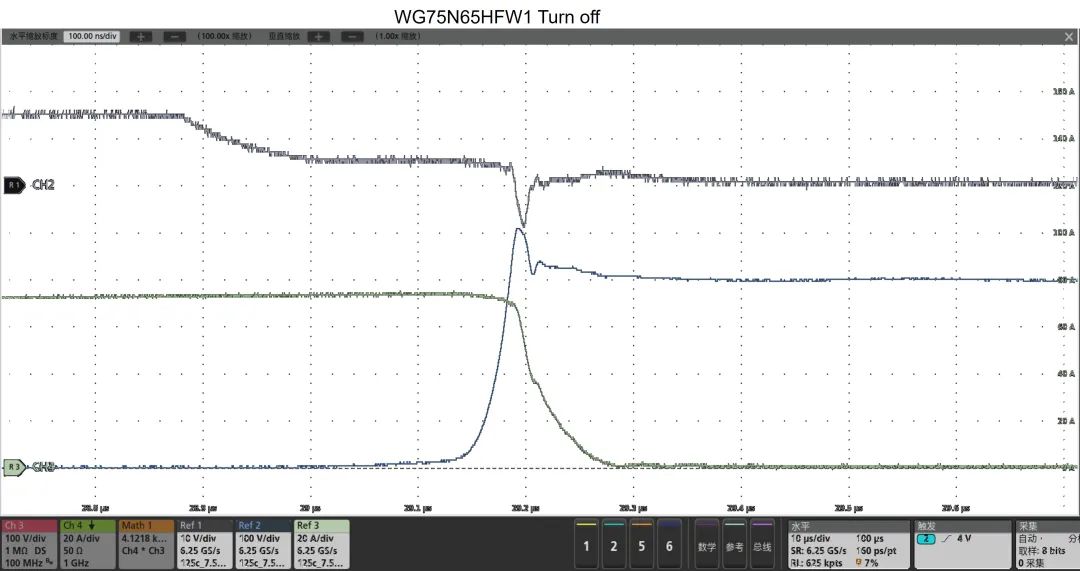This screenshot has width=1080, height=571.
Task: Select the R3 reference waveform handle
Action: tap(15, 467)
